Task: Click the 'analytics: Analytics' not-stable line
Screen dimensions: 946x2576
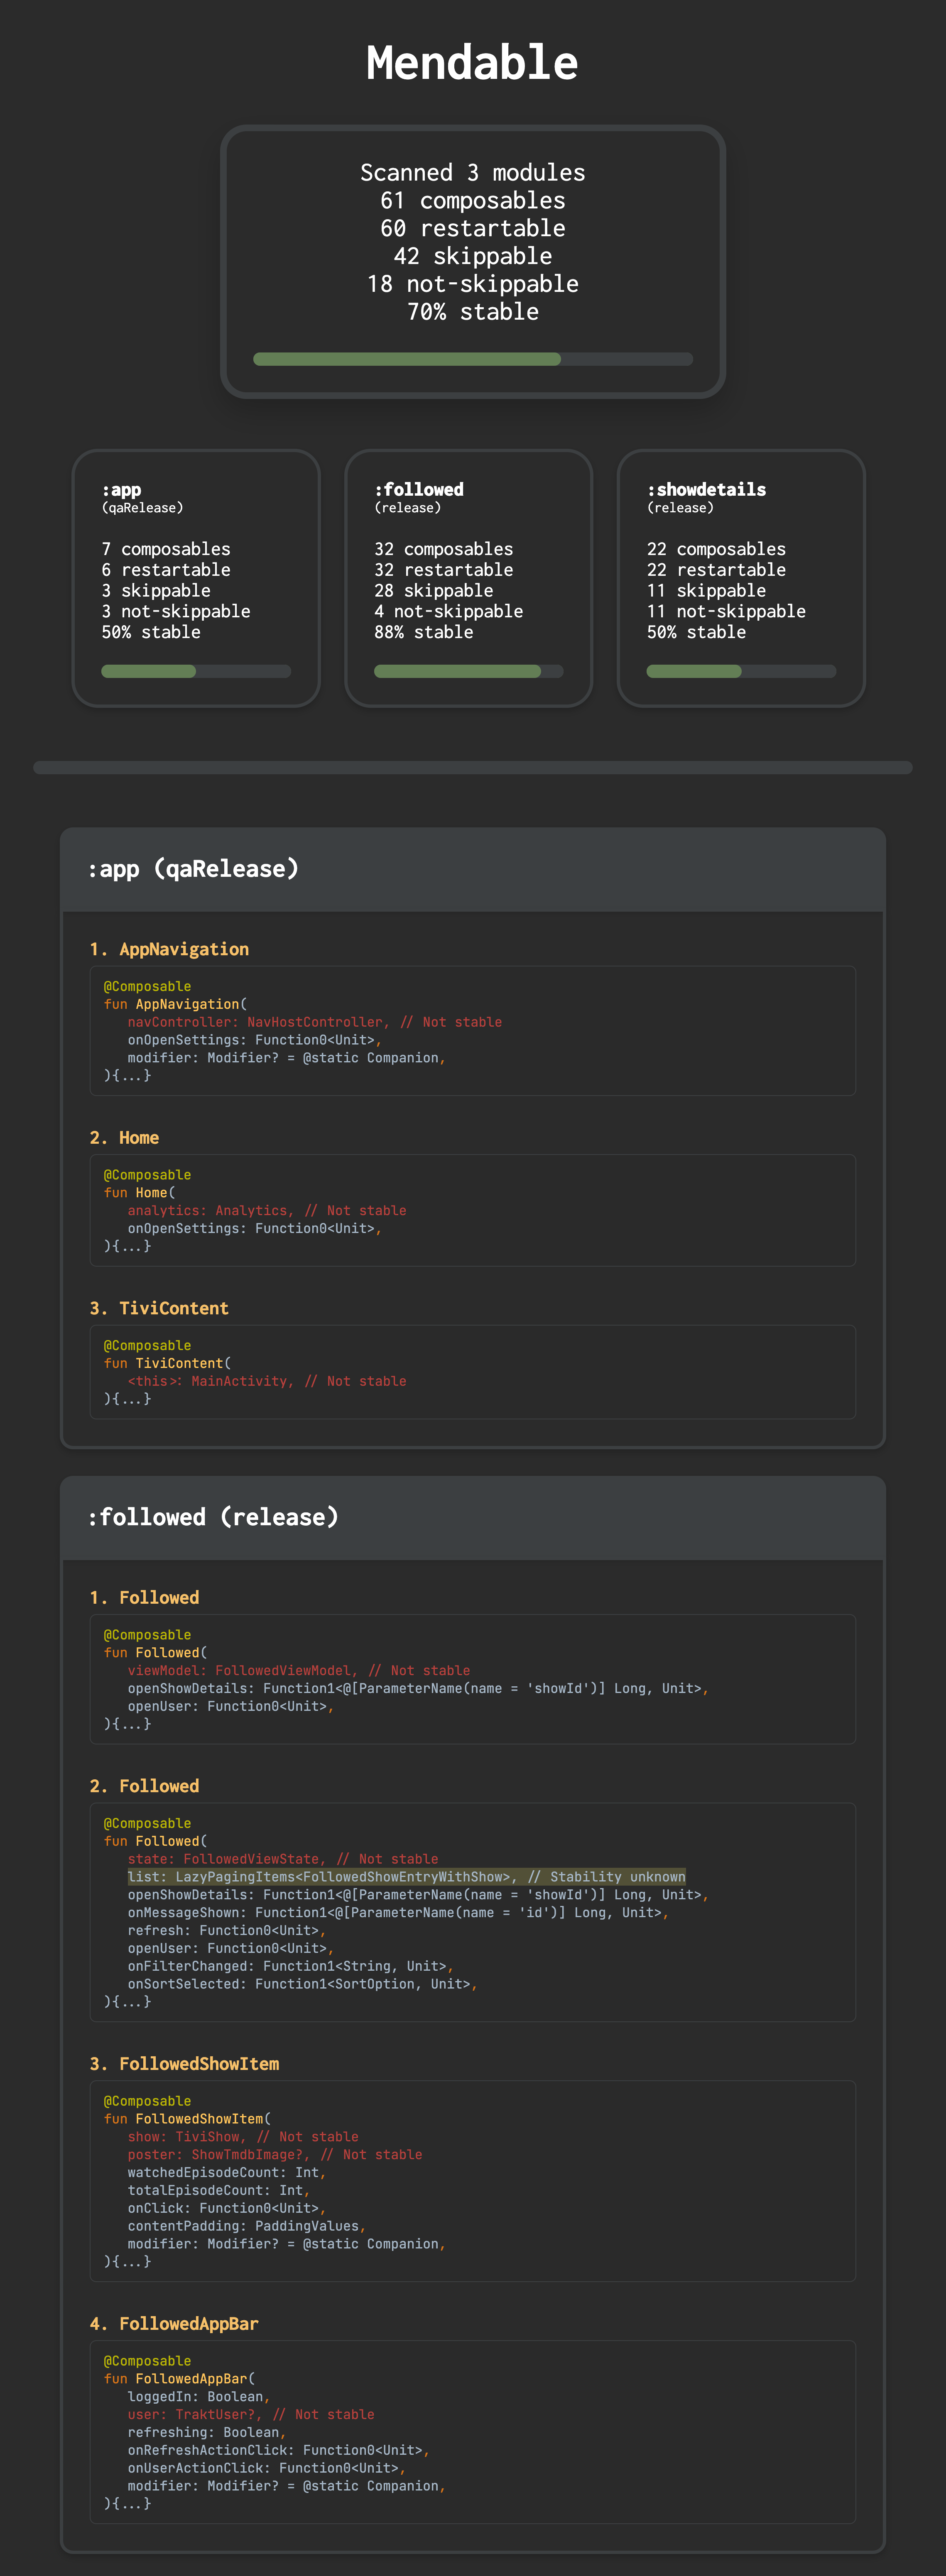Action: (267, 1211)
